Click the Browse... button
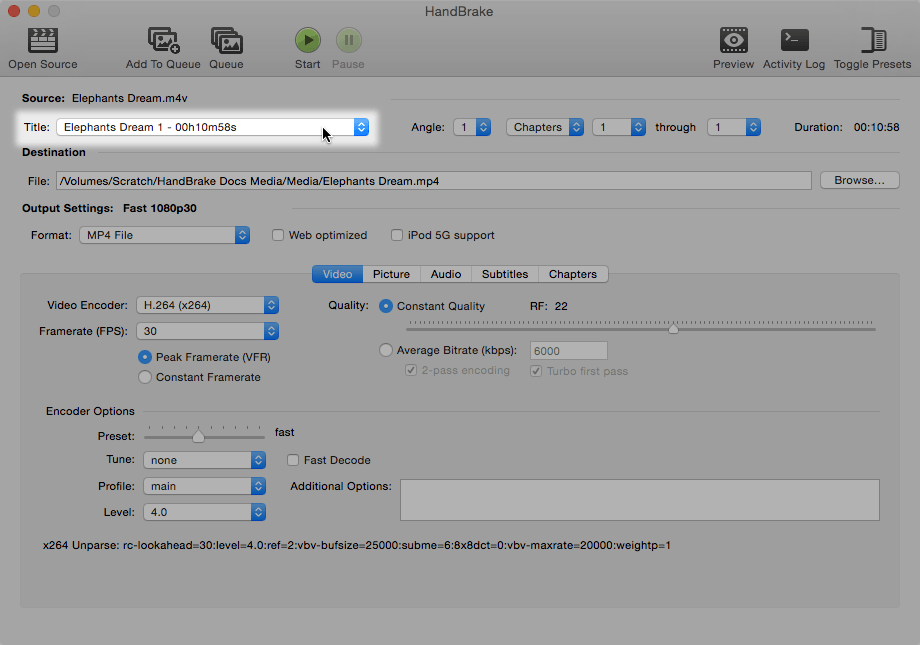920x645 pixels. (x=859, y=181)
